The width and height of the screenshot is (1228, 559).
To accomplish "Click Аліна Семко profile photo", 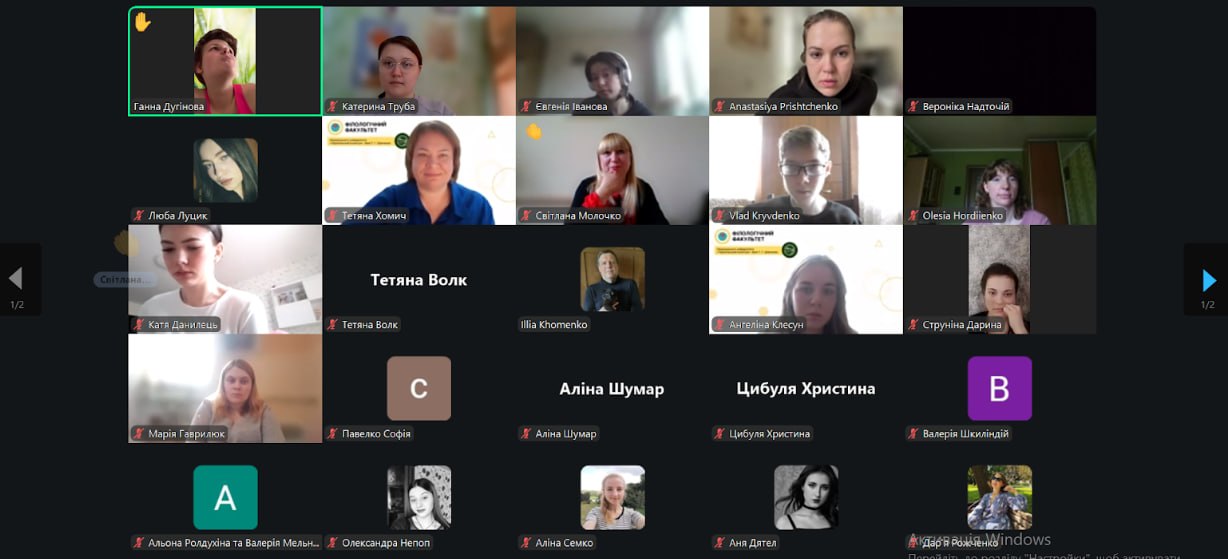I will tap(613, 497).
